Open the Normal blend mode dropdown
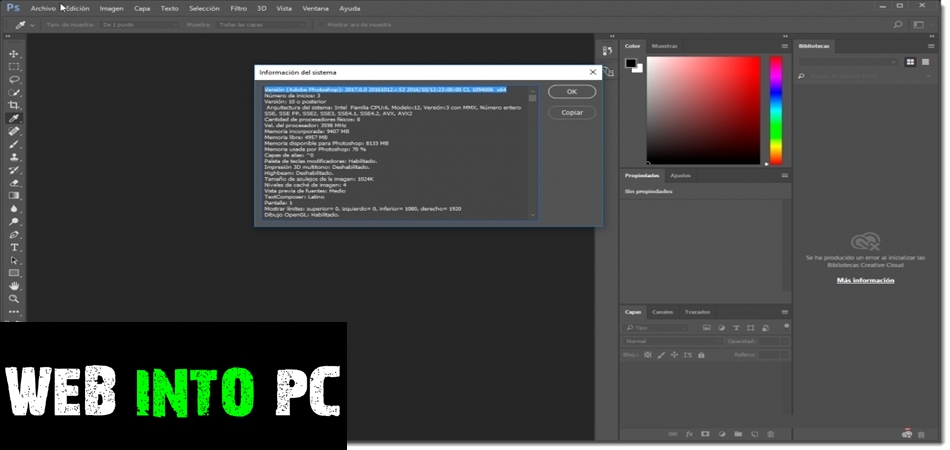Screen dimensions: 950x450 click(673, 341)
